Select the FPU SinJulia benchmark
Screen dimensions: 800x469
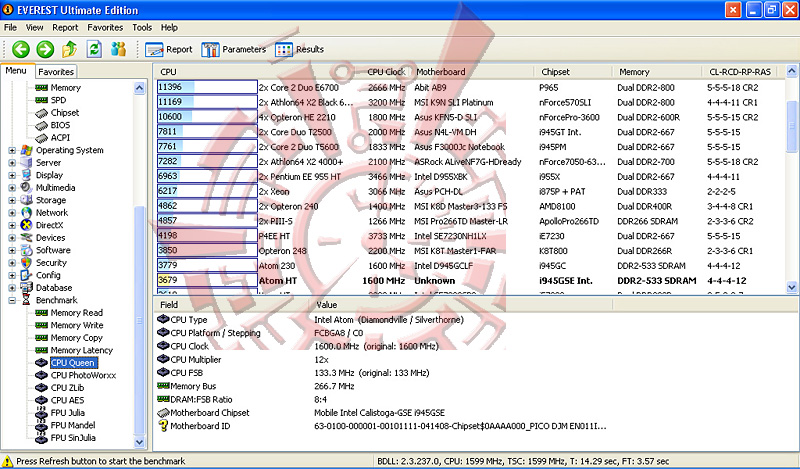pyautogui.click(x=73, y=438)
